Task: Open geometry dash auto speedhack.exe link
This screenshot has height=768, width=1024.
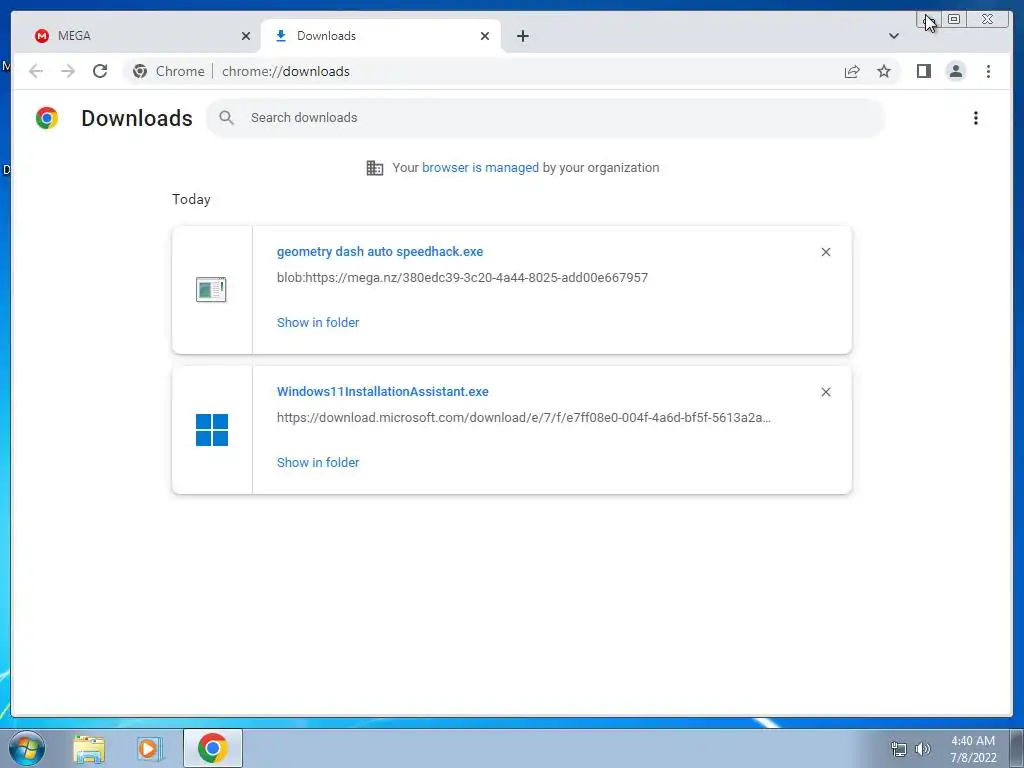Action: pos(380,251)
